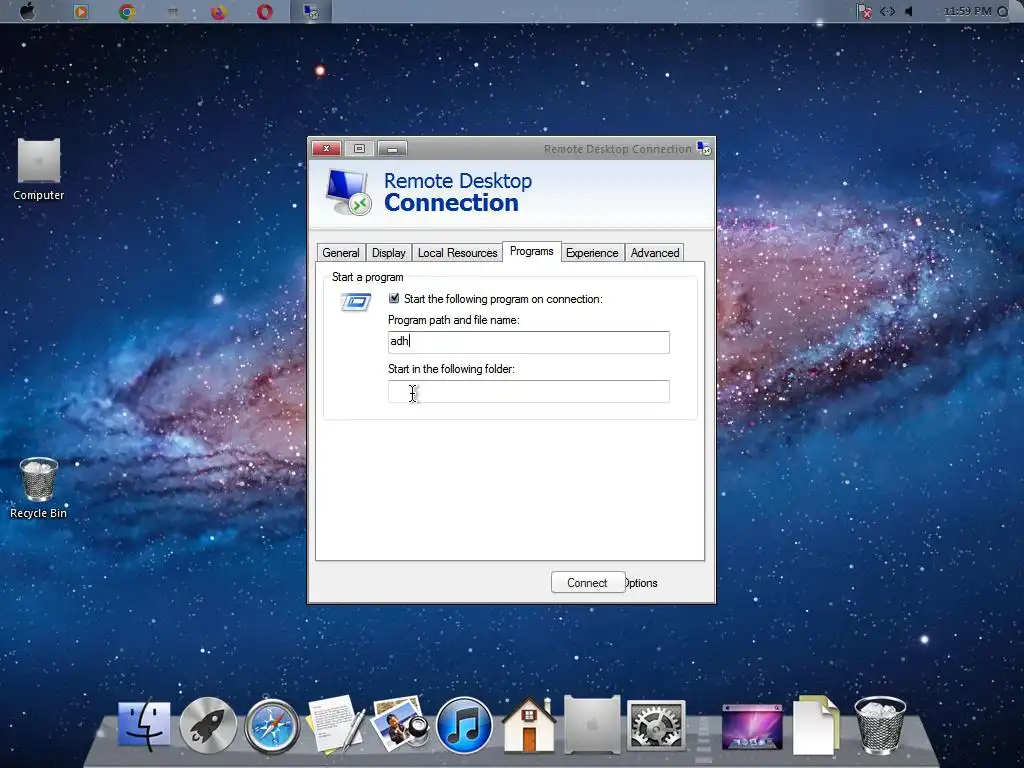
Task: Open Finder in the dock
Action: click(144, 725)
